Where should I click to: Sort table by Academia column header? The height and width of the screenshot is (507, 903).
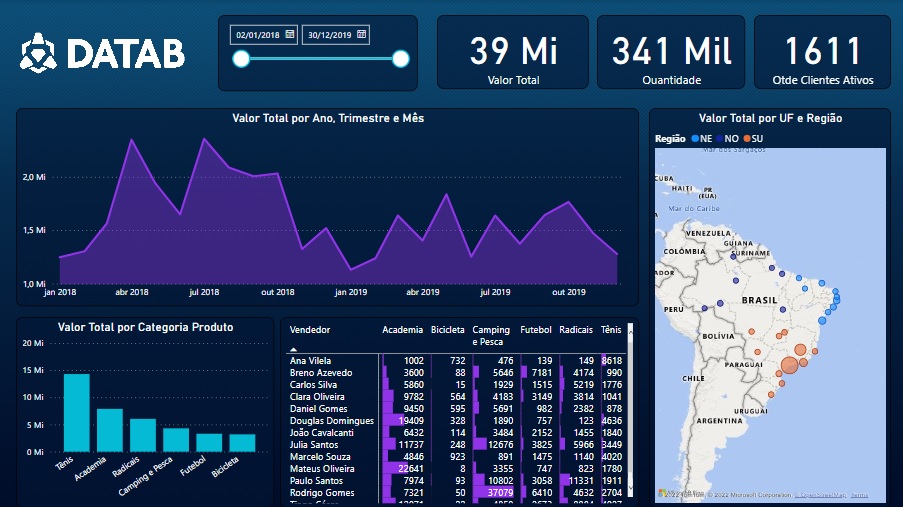point(402,329)
